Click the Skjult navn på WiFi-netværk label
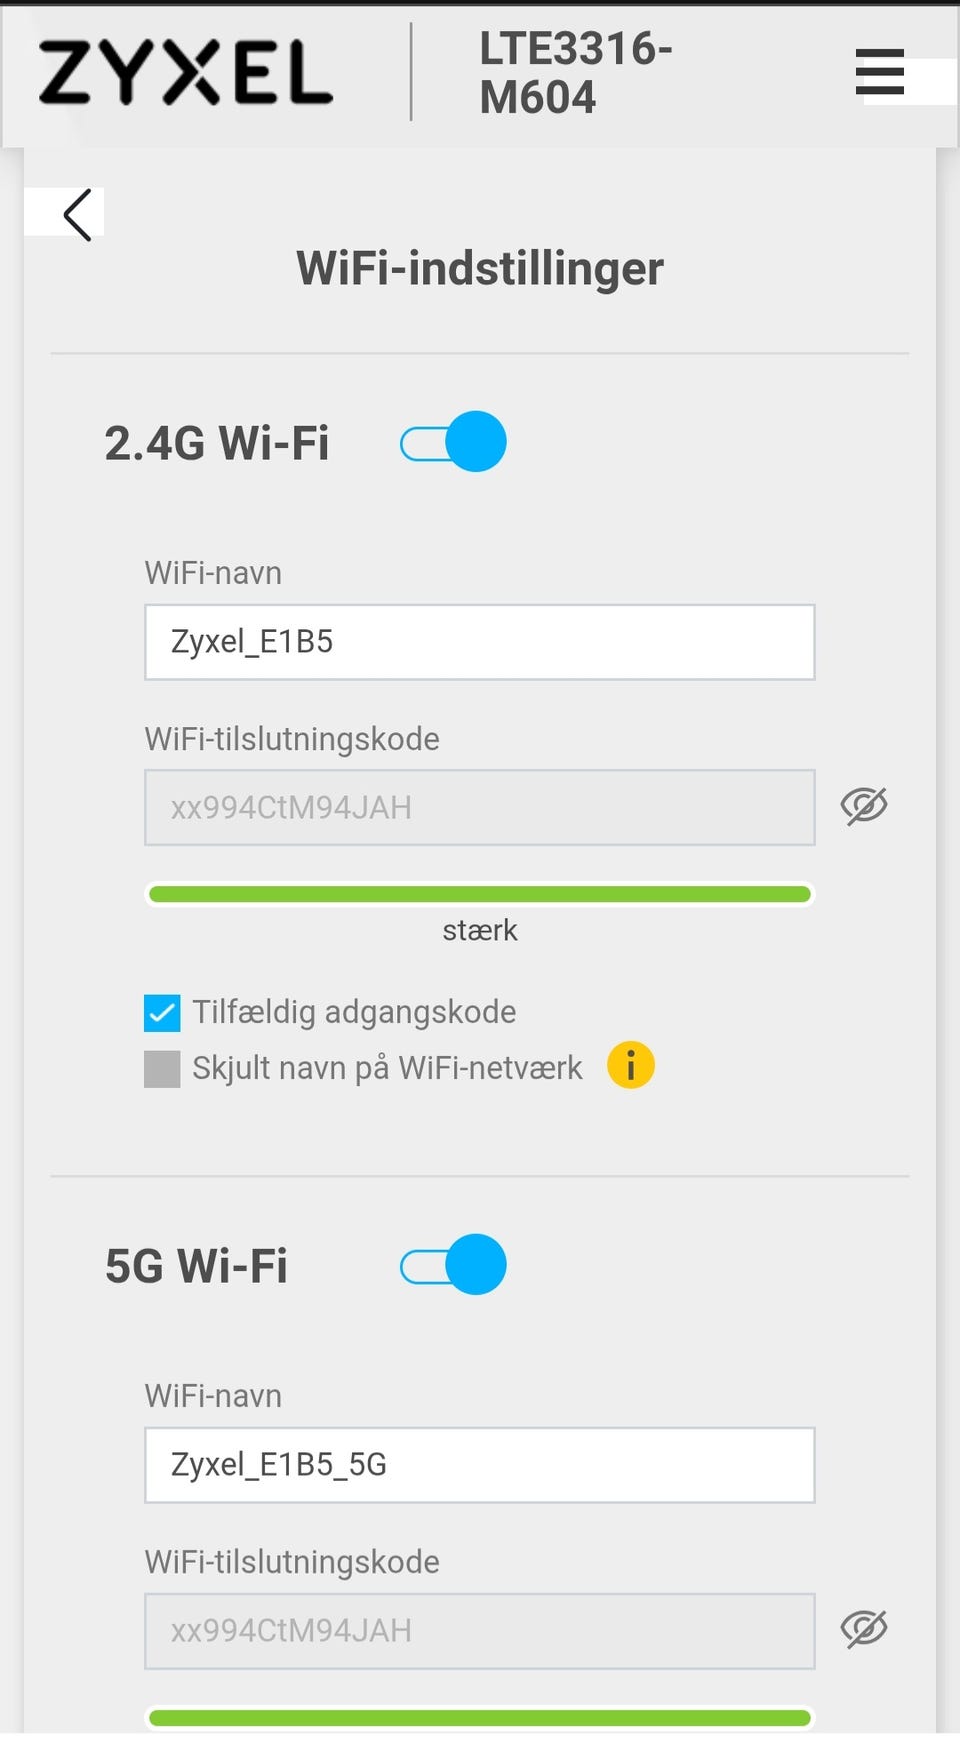The height and width of the screenshot is (1752, 960). [387, 1068]
